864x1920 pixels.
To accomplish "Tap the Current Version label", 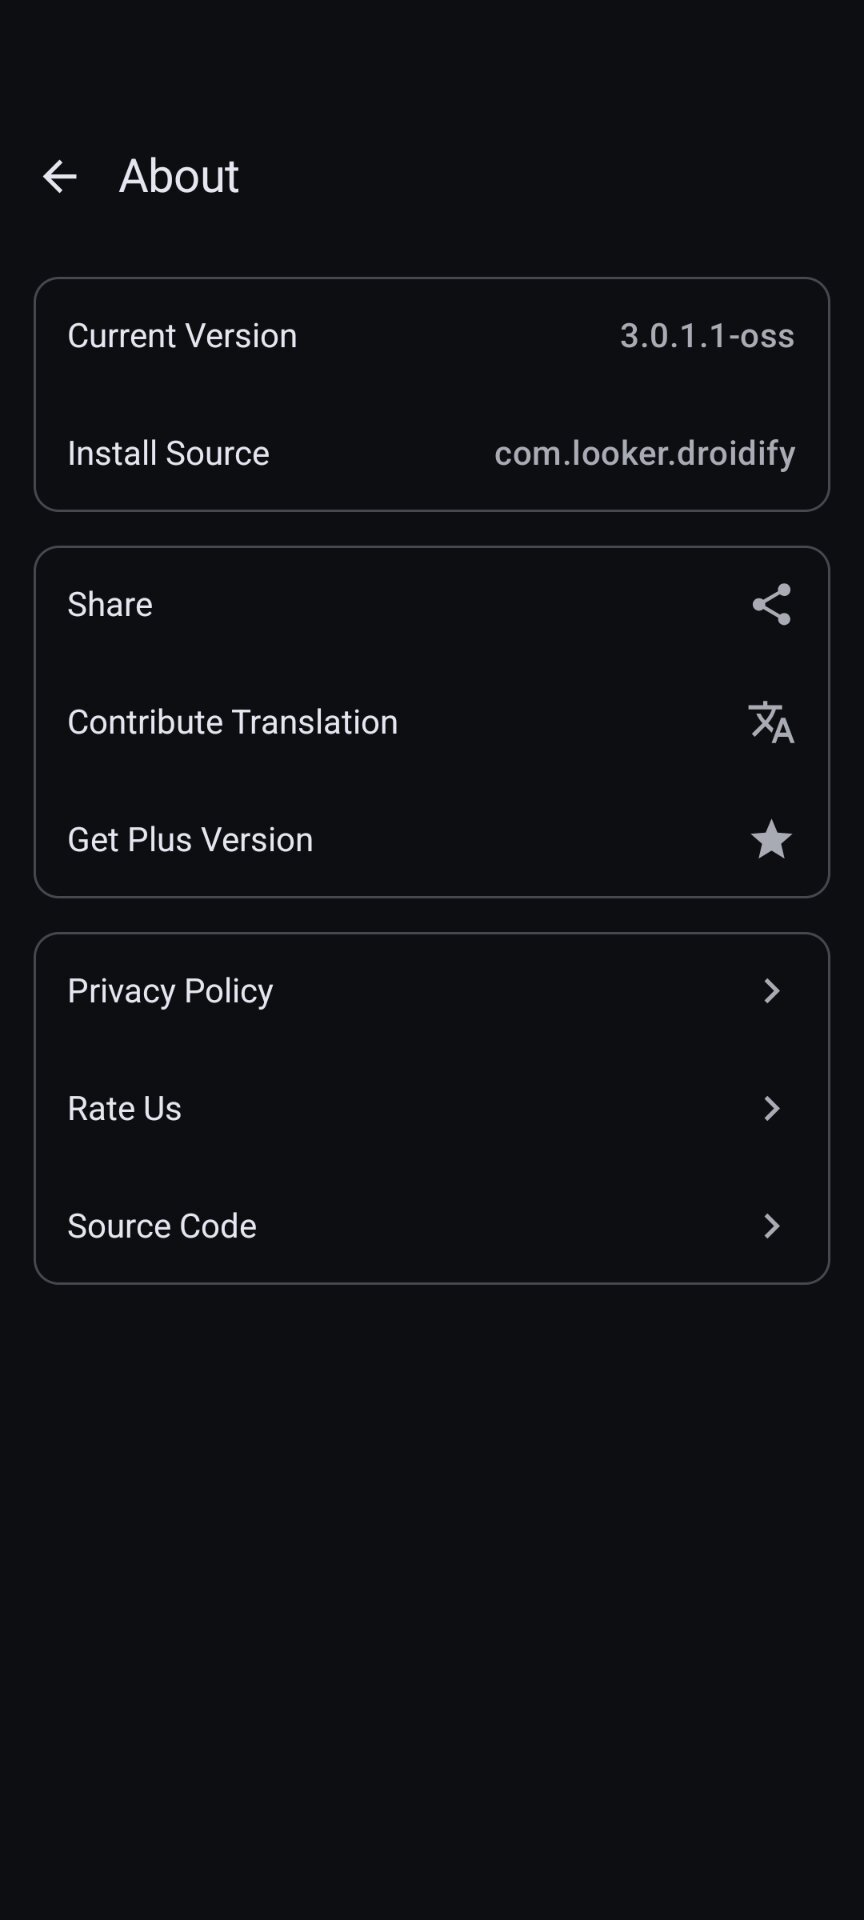I will point(182,335).
